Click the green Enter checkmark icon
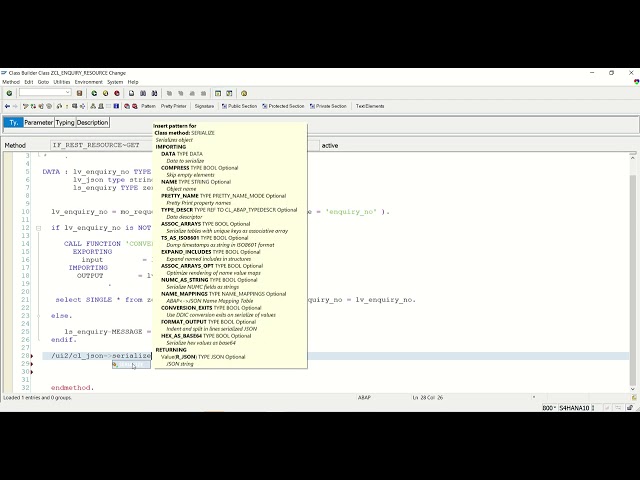 coord(9,93)
